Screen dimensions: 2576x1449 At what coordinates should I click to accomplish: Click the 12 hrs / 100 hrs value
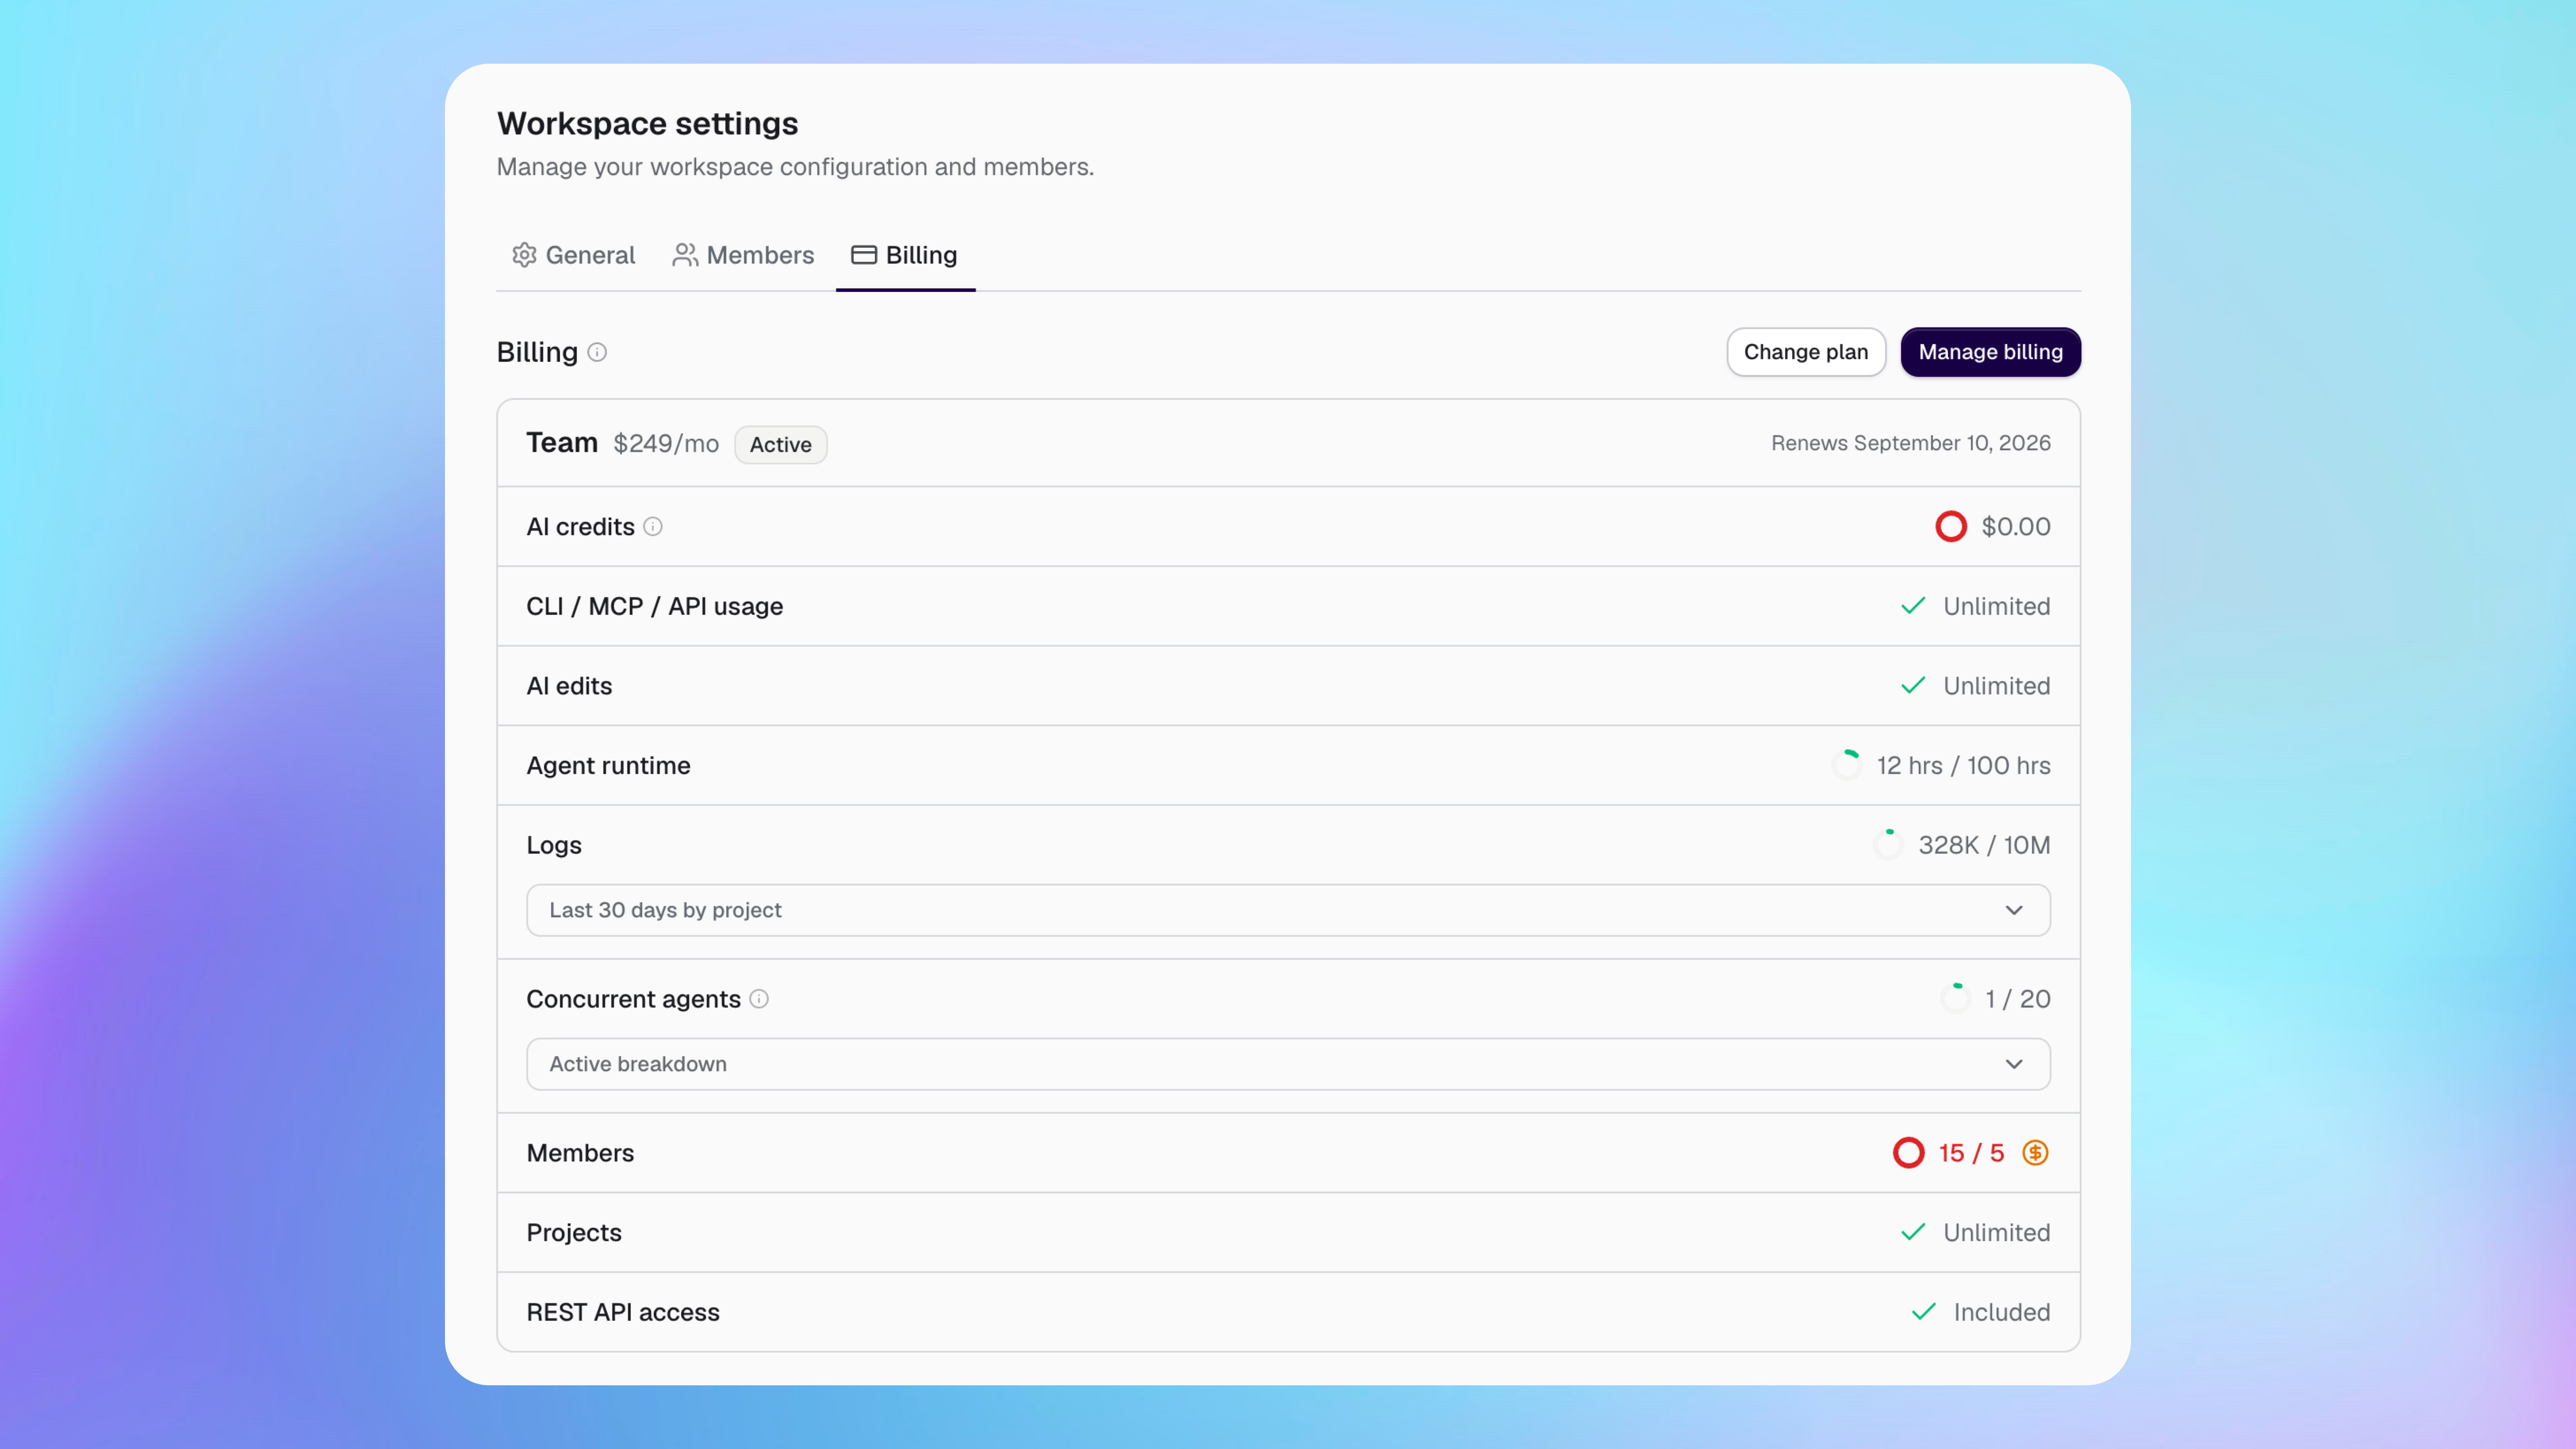[x=1963, y=766]
